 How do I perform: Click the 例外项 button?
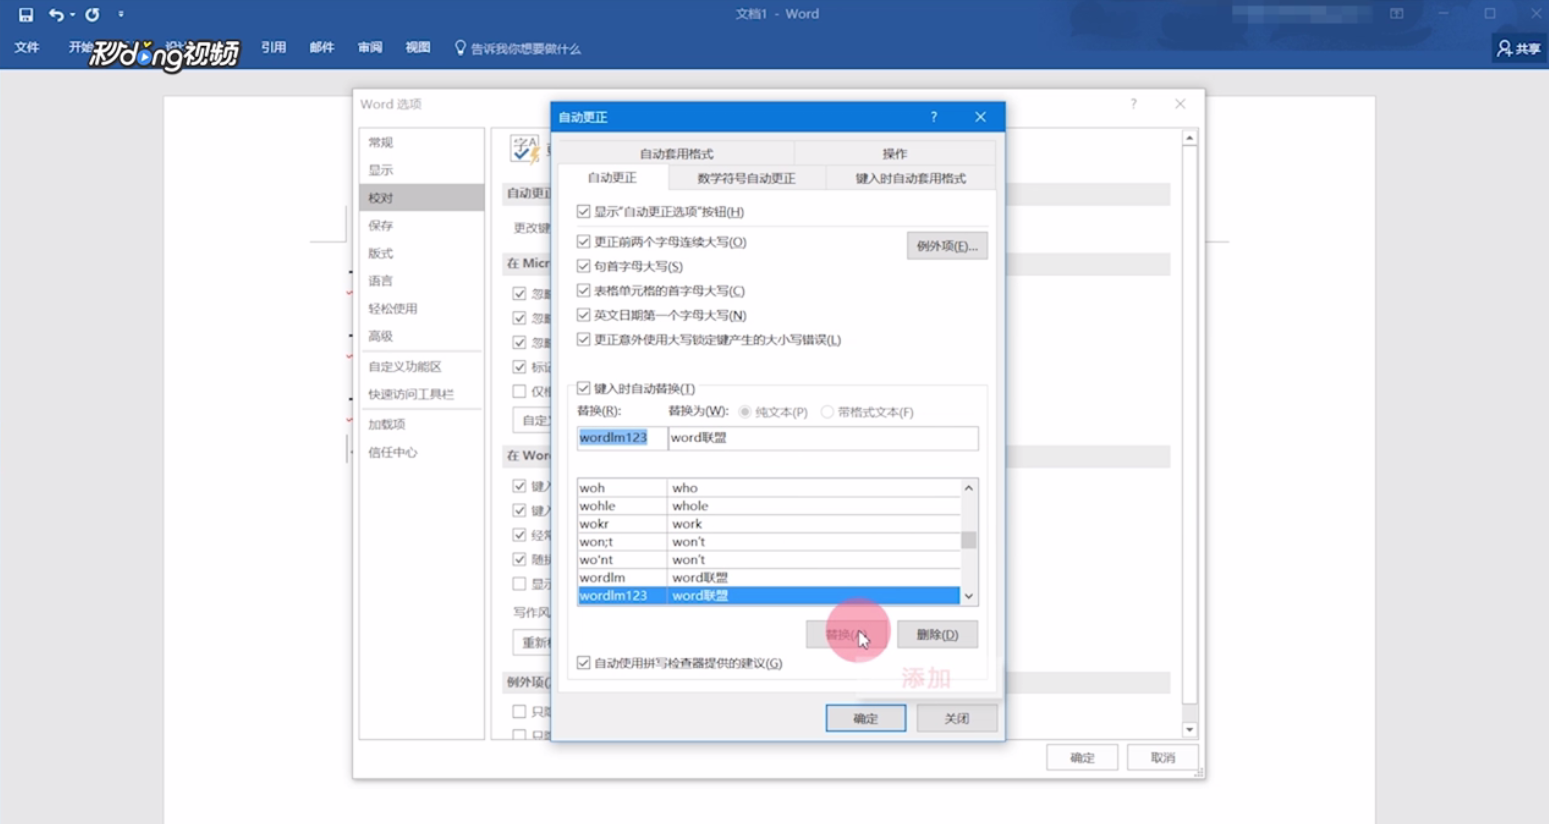[946, 245]
